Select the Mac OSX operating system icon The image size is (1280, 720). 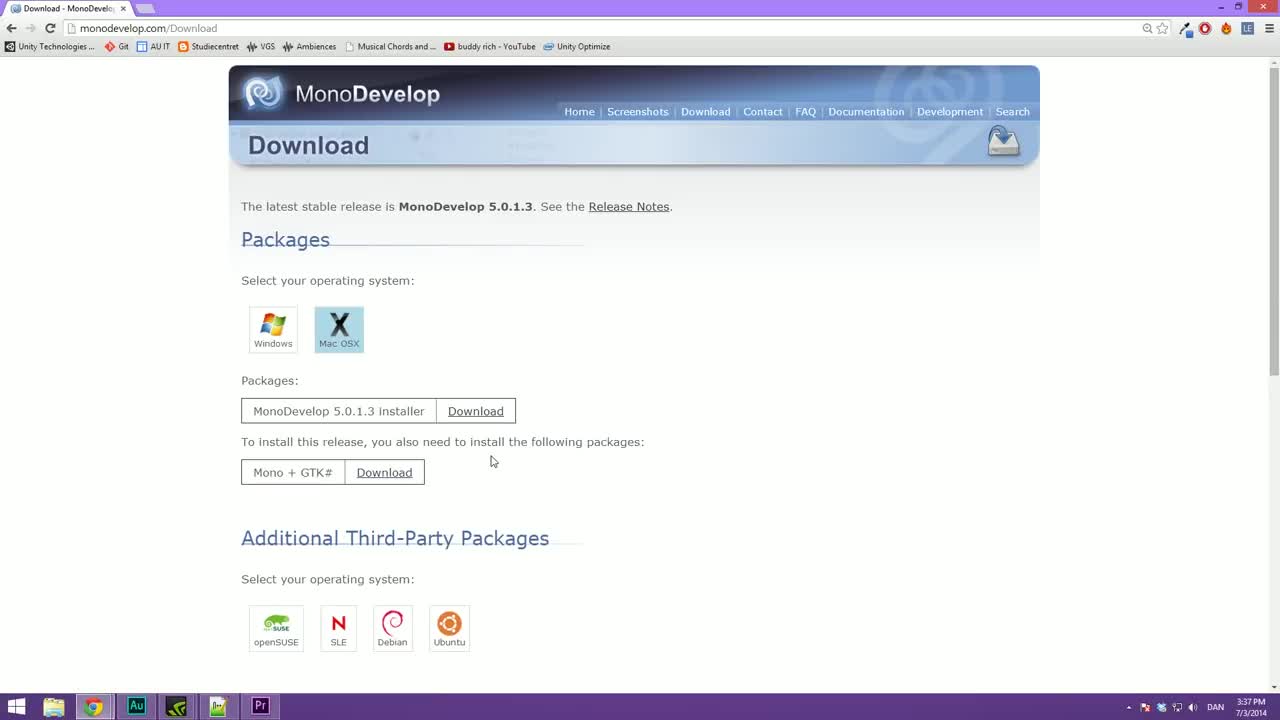[339, 329]
